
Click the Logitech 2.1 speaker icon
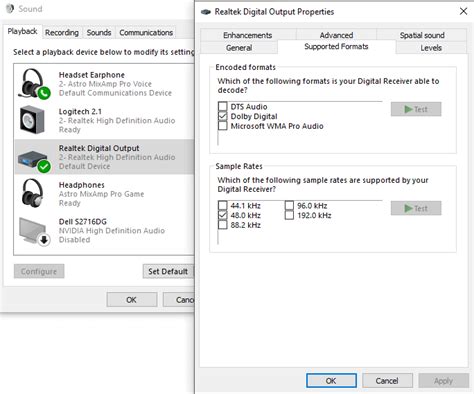(x=32, y=120)
